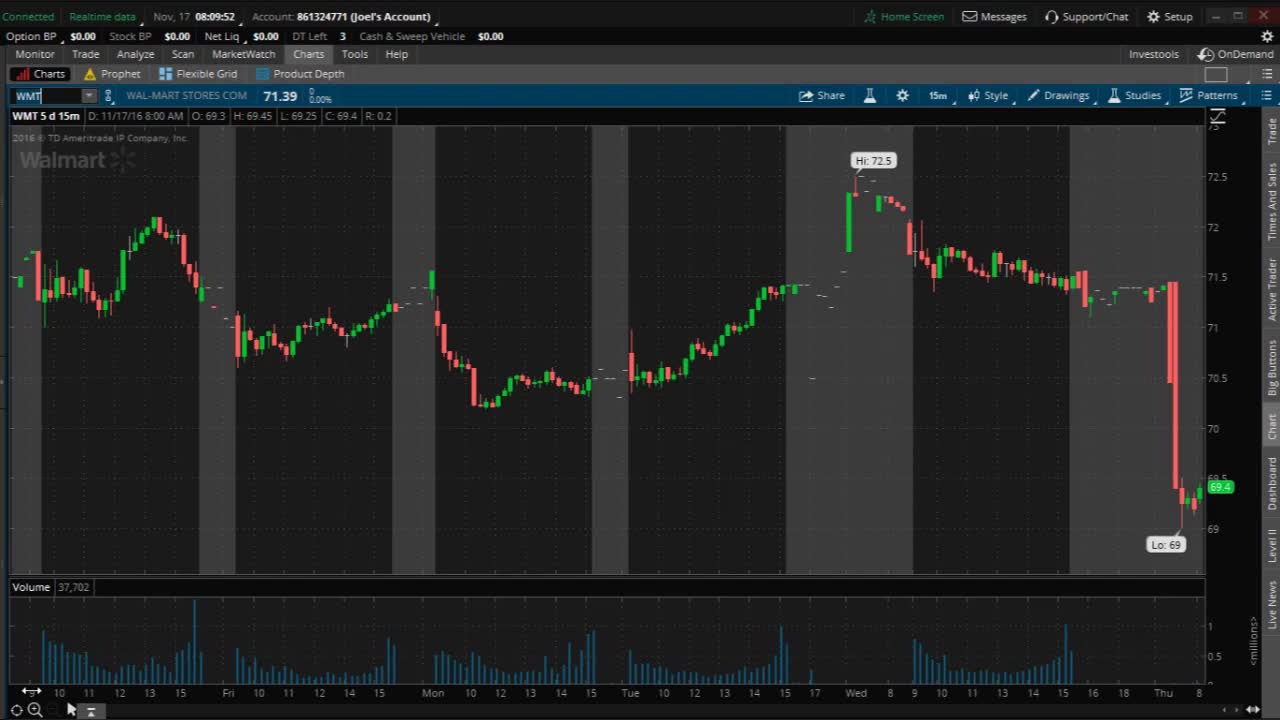Click the Realtime data status indicator
Viewport: 1280px width, 720px height.
pos(102,16)
